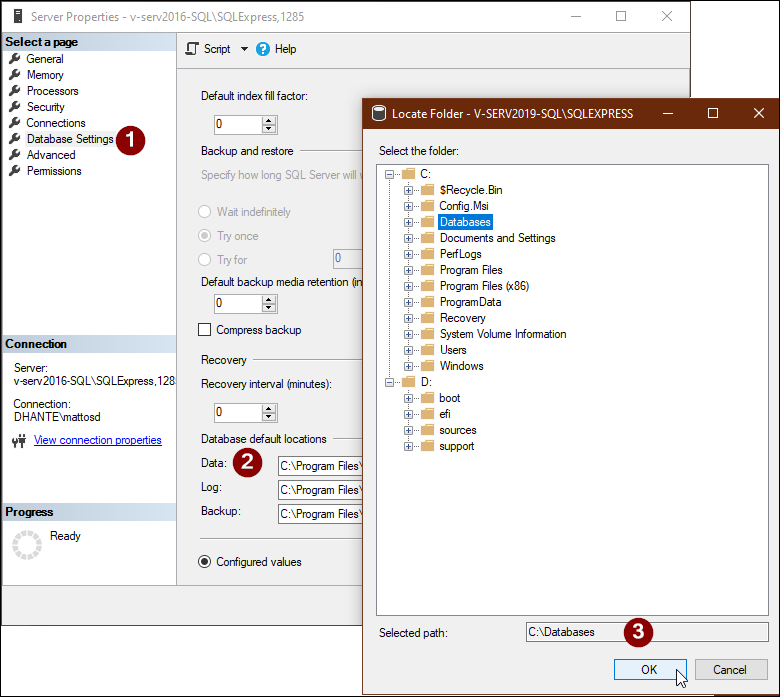Screen dimensions: 780x697
Task: Click the Users folder icon
Action: point(427,350)
